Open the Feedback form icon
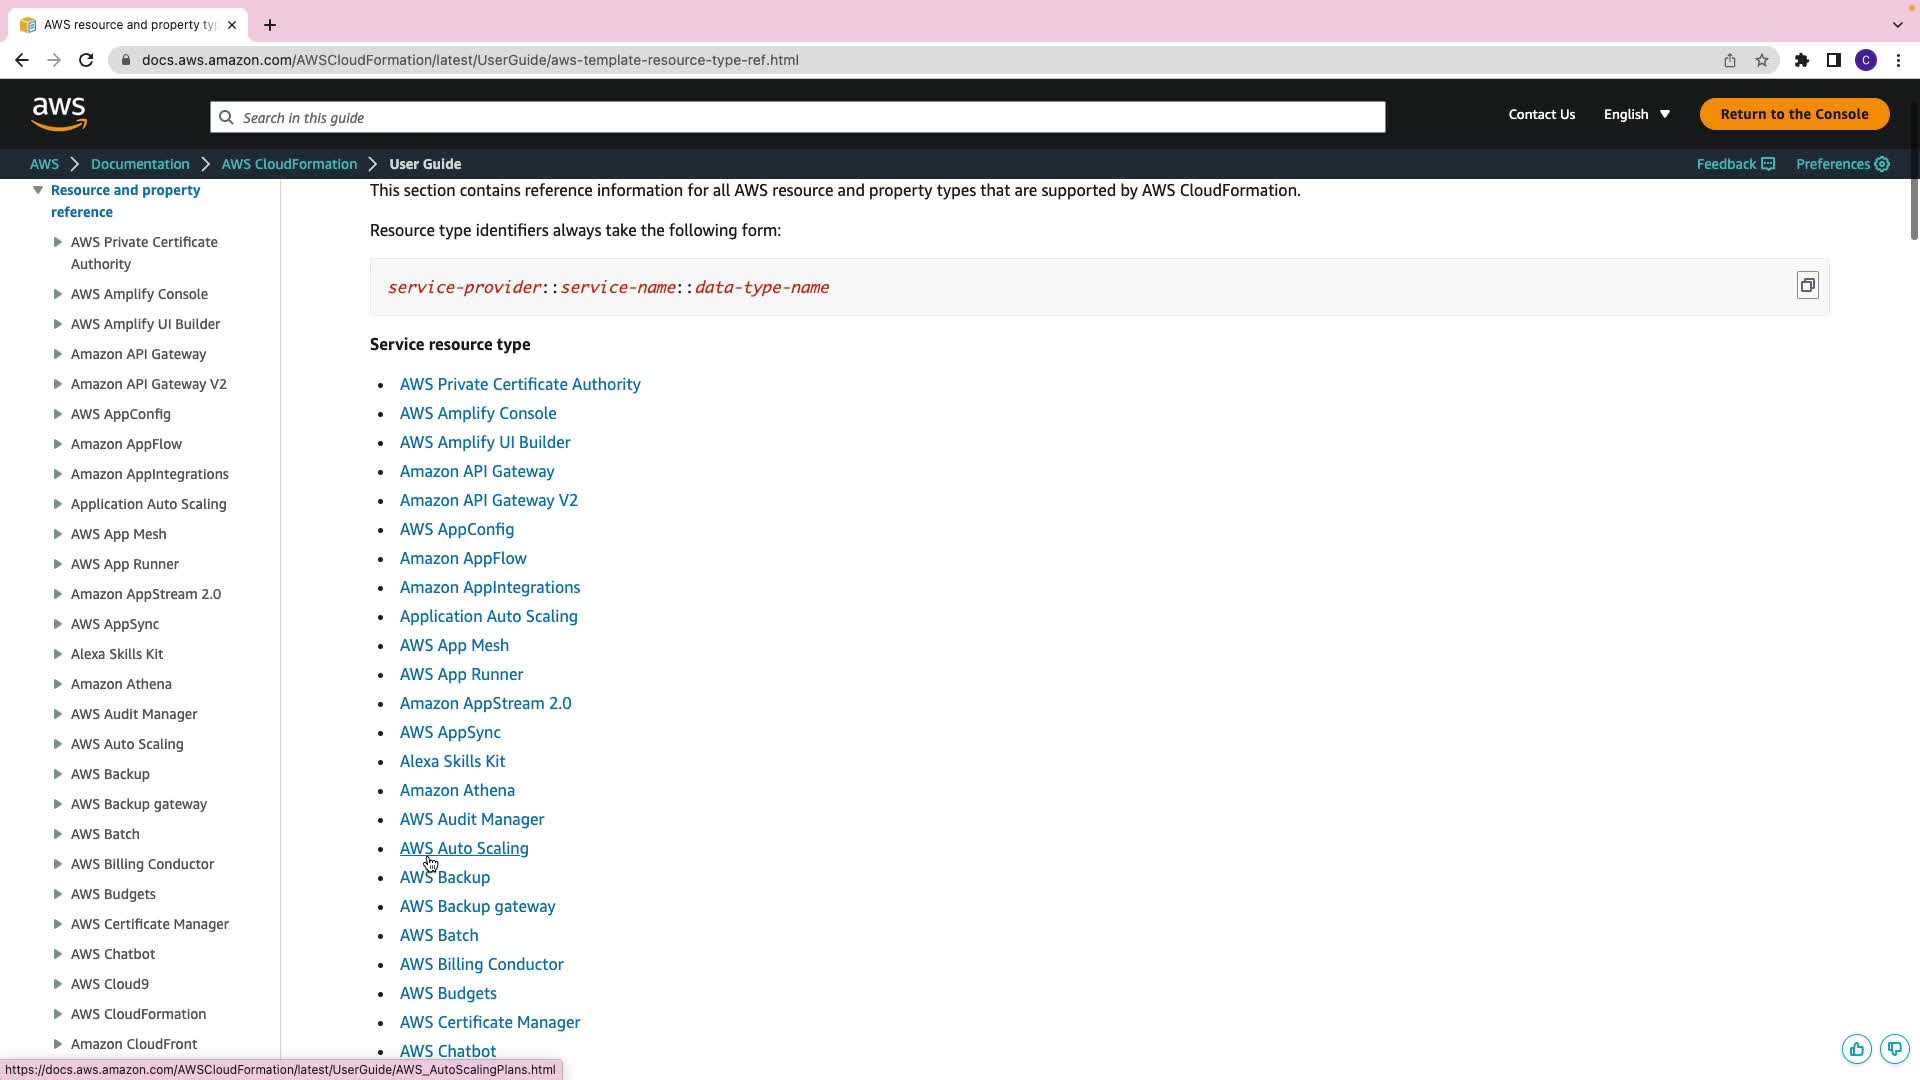Image resolution: width=1920 pixels, height=1080 pixels. [x=1768, y=164]
